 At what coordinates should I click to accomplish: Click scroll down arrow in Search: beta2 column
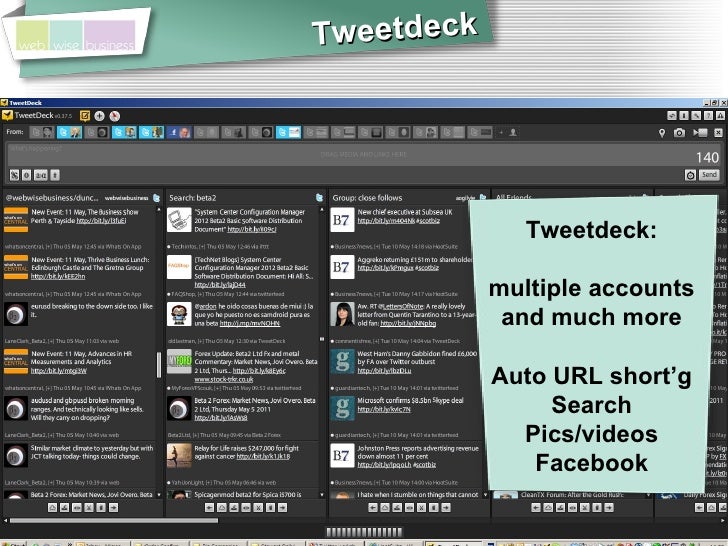[322, 495]
